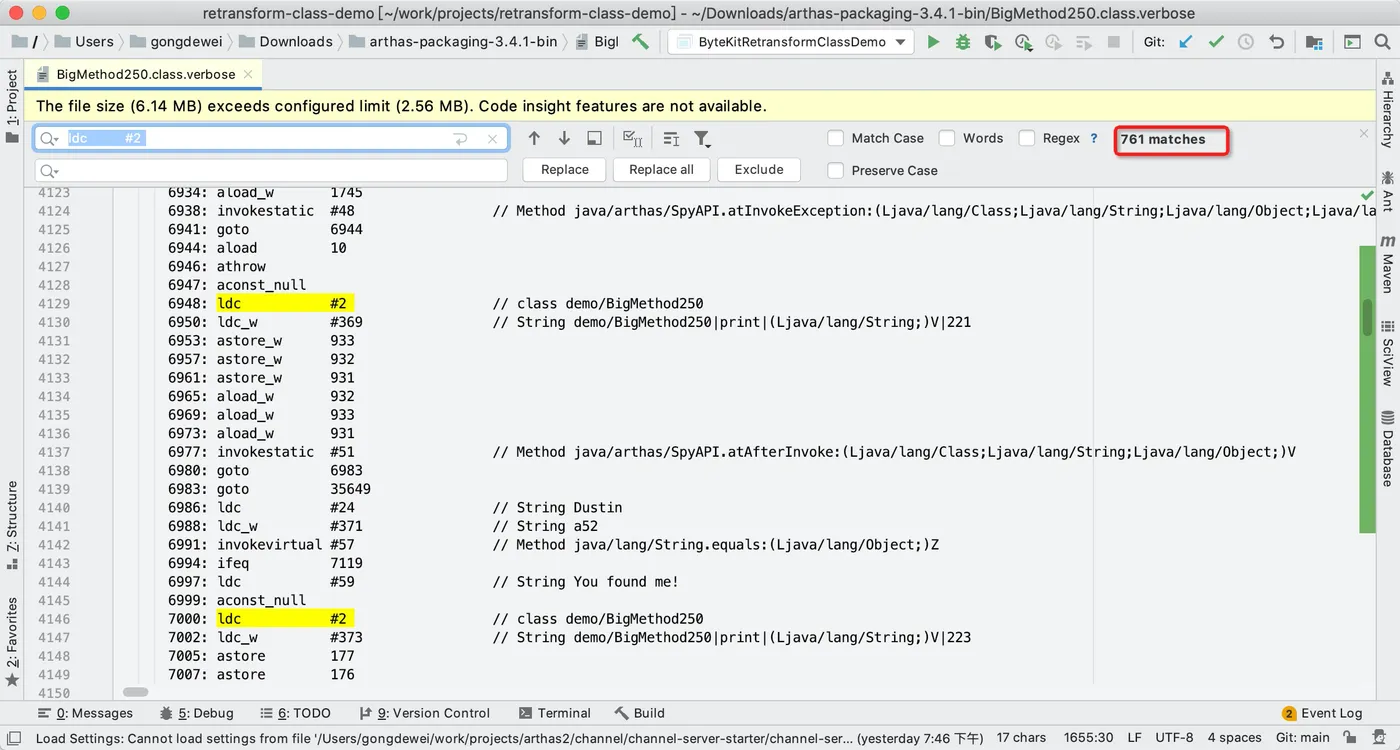1400x750 pixels.
Task: Open the Structure tool window tab
Action: click(12, 526)
